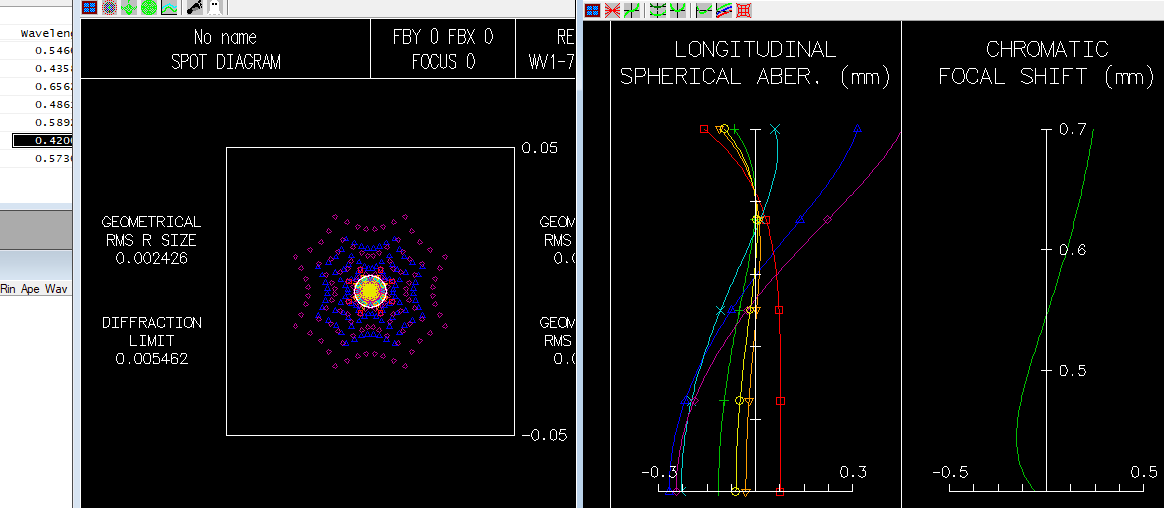
Task: Click the -0.5 axis label on chromatic focal shift plot
Action: tap(951, 472)
